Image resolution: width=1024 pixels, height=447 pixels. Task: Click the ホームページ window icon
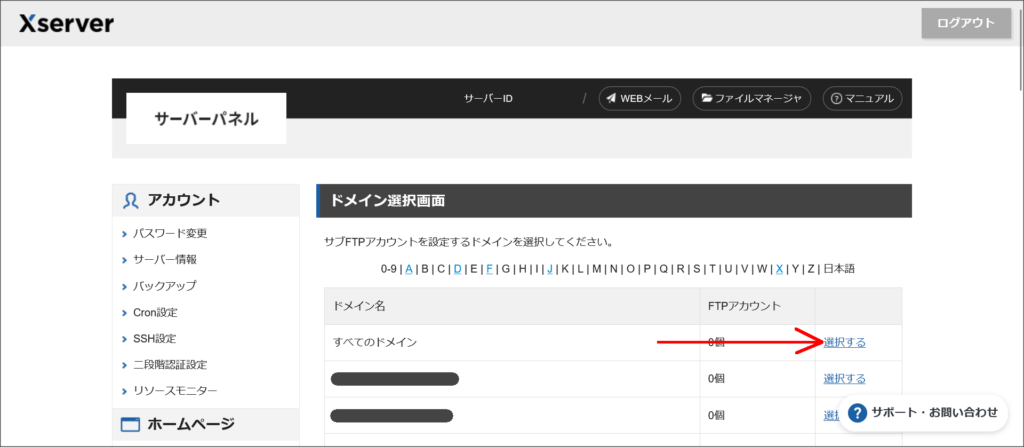pyautogui.click(x=131, y=425)
